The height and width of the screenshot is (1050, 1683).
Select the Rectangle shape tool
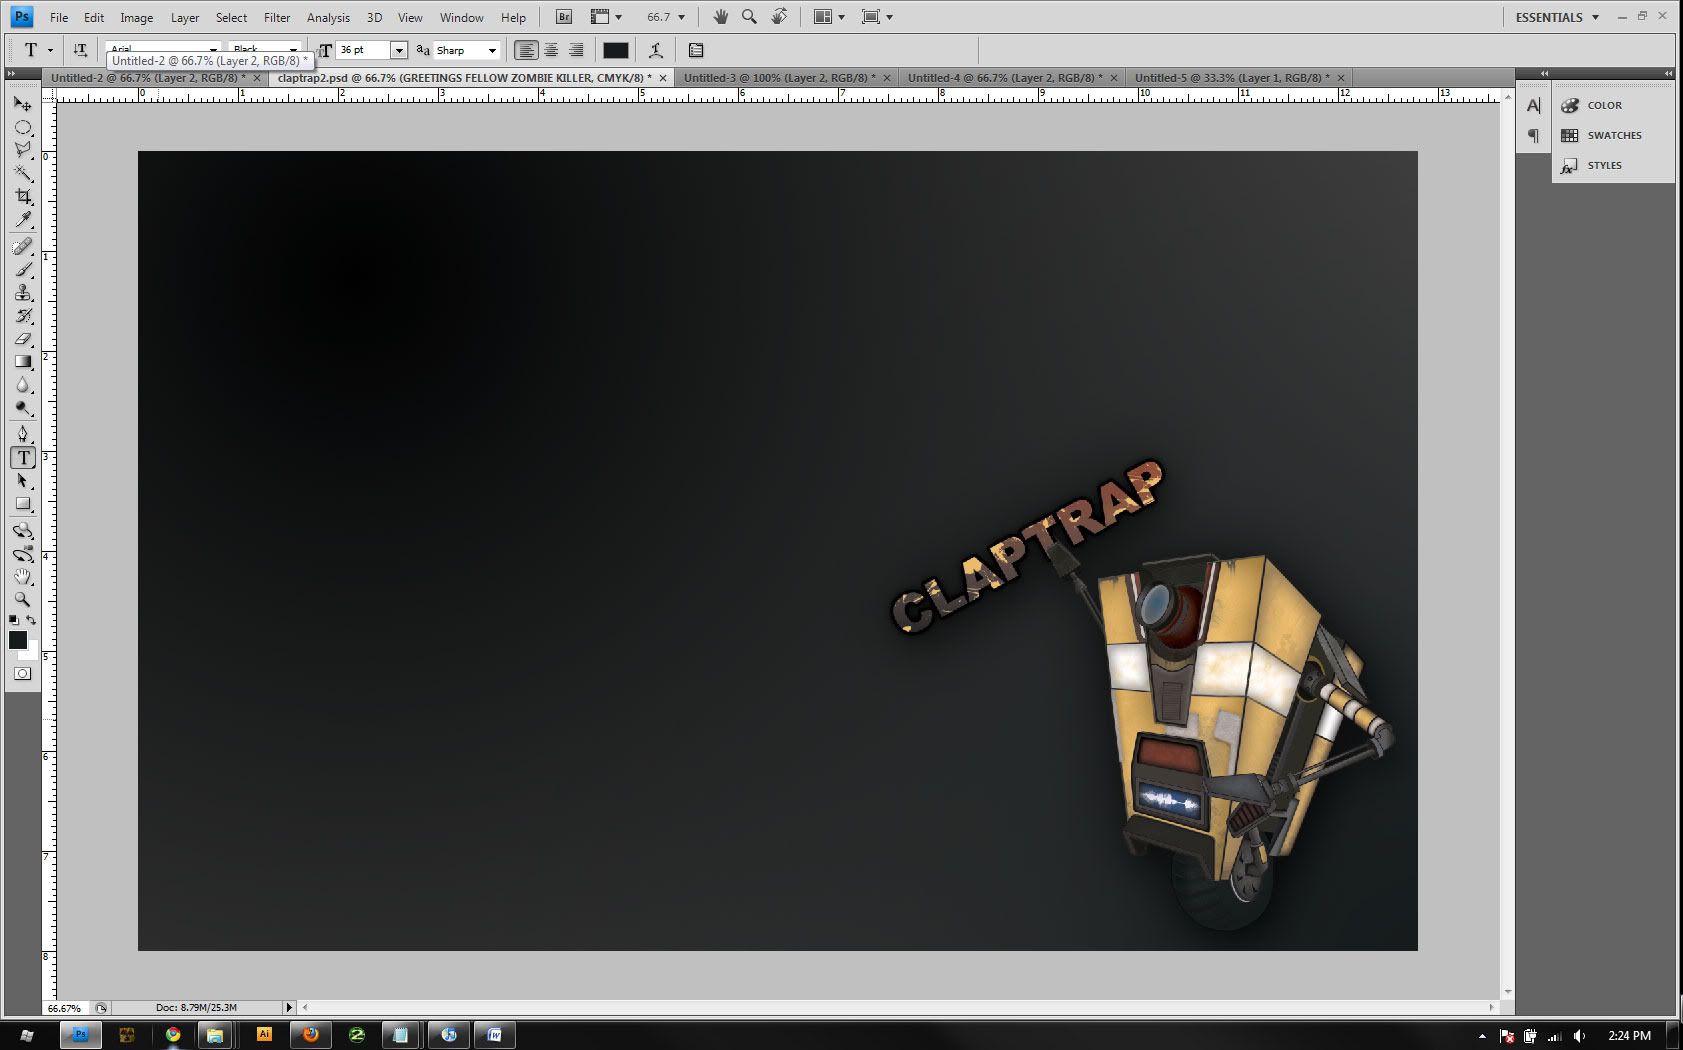23,504
